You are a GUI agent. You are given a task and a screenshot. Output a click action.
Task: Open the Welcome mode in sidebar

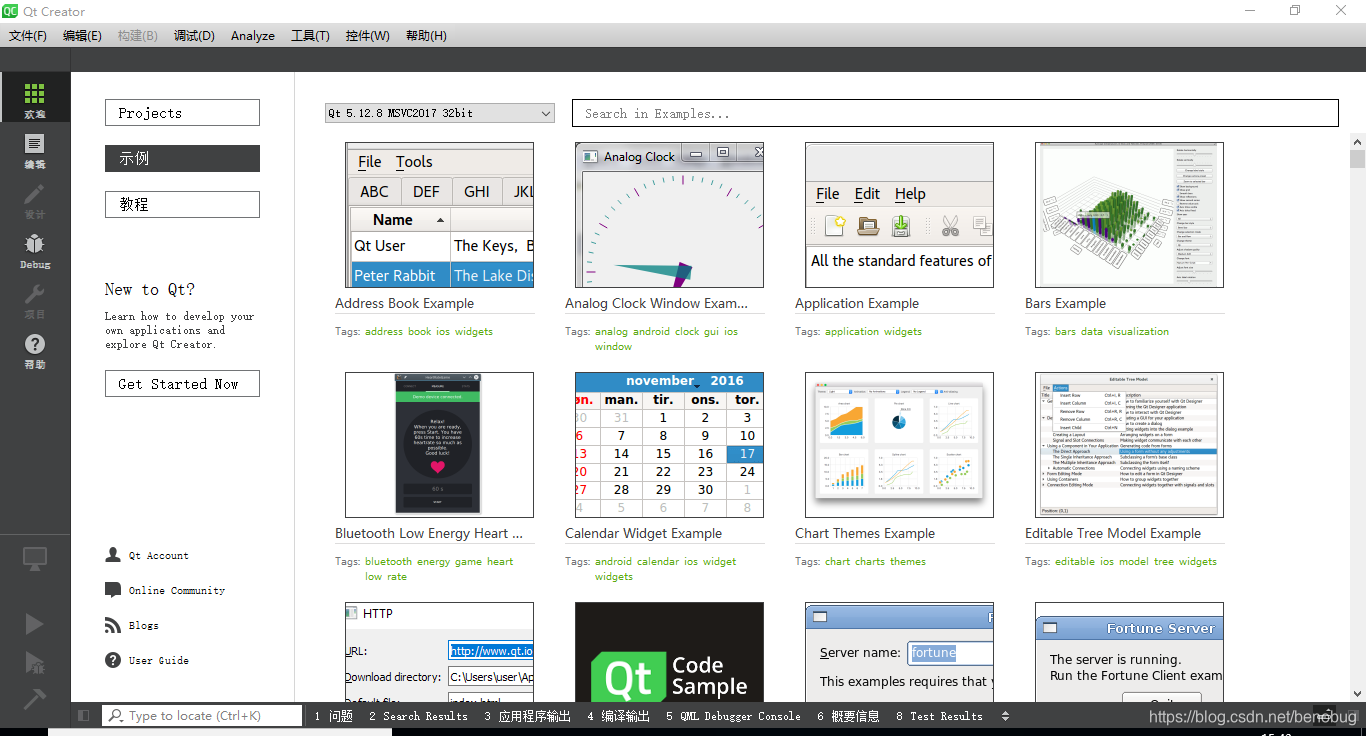[35, 98]
